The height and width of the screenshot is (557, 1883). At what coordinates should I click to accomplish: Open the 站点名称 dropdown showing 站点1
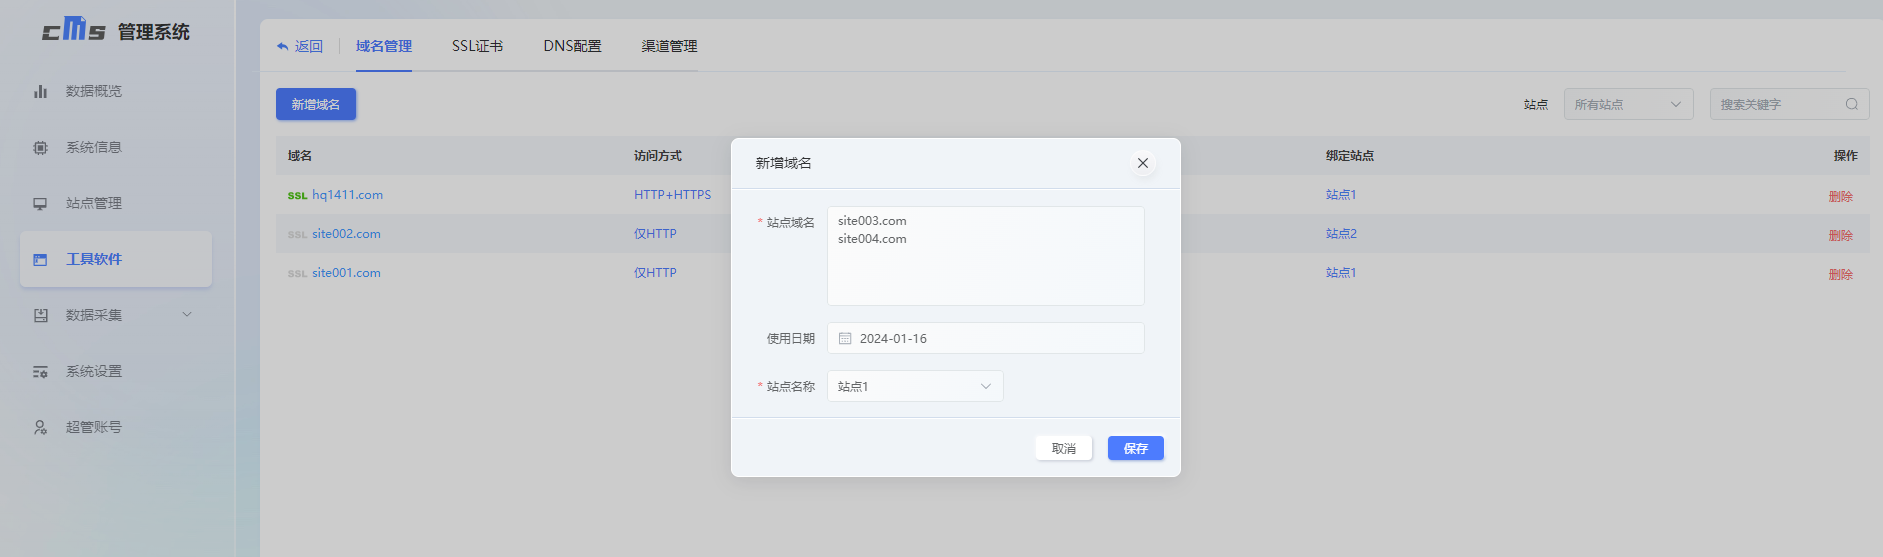tap(915, 386)
